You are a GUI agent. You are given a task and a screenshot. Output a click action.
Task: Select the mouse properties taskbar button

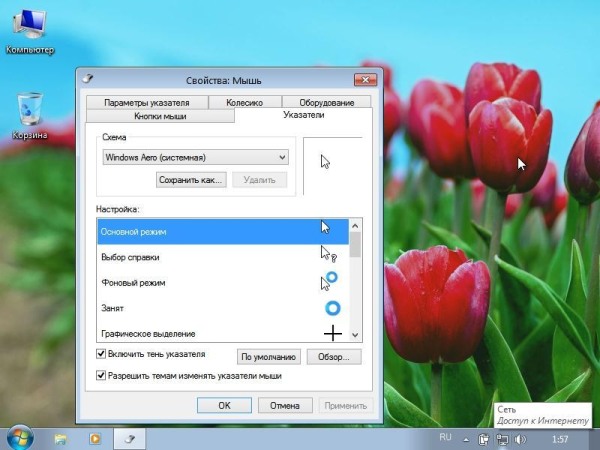click(x=130, y=439)
